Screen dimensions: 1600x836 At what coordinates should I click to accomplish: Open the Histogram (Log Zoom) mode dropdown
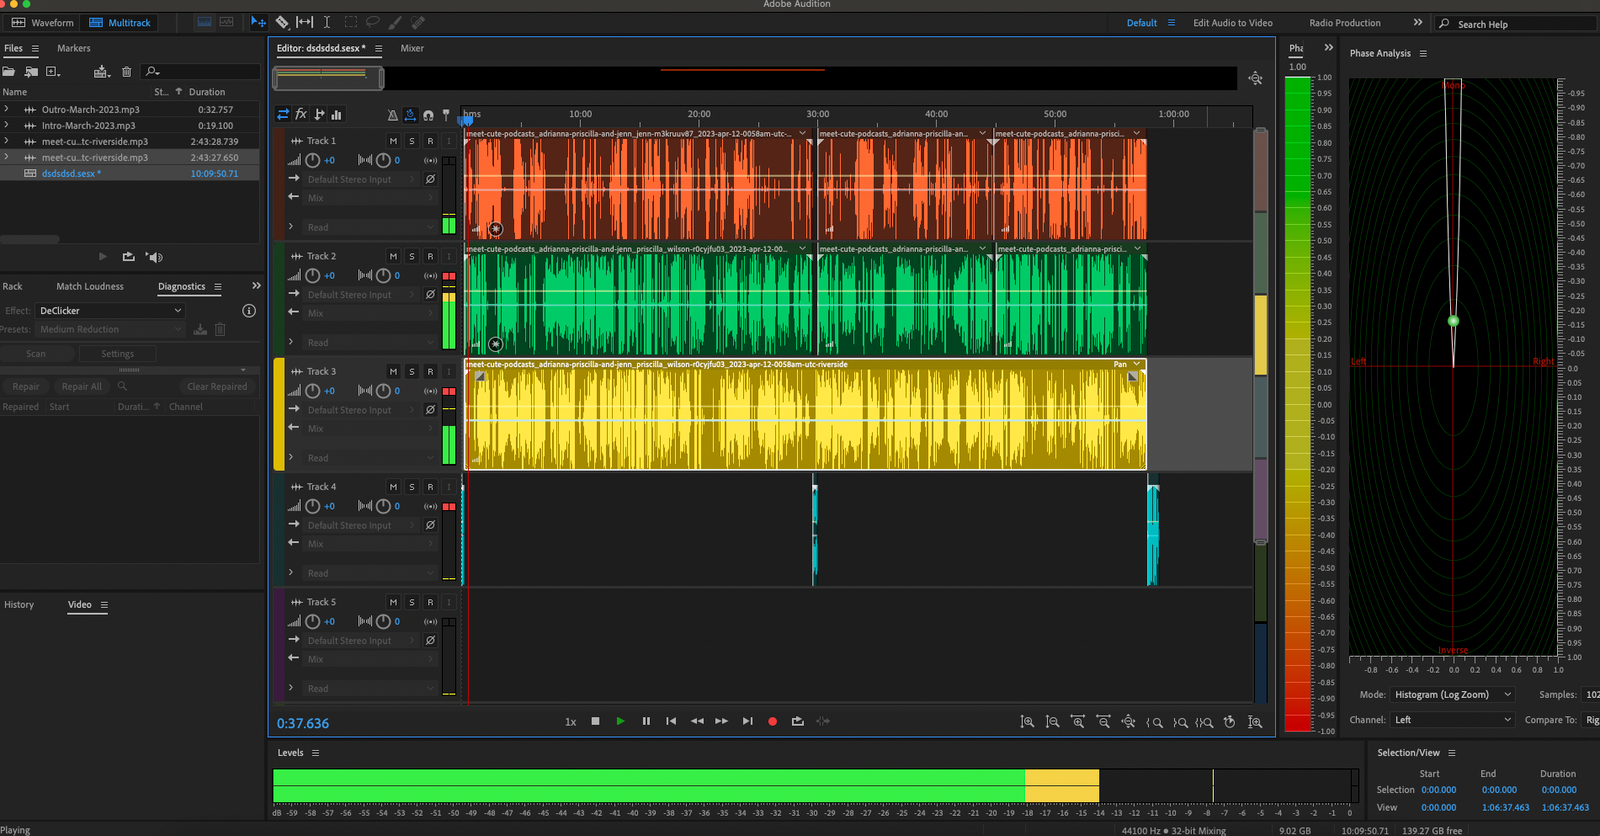click(1453, 694)
